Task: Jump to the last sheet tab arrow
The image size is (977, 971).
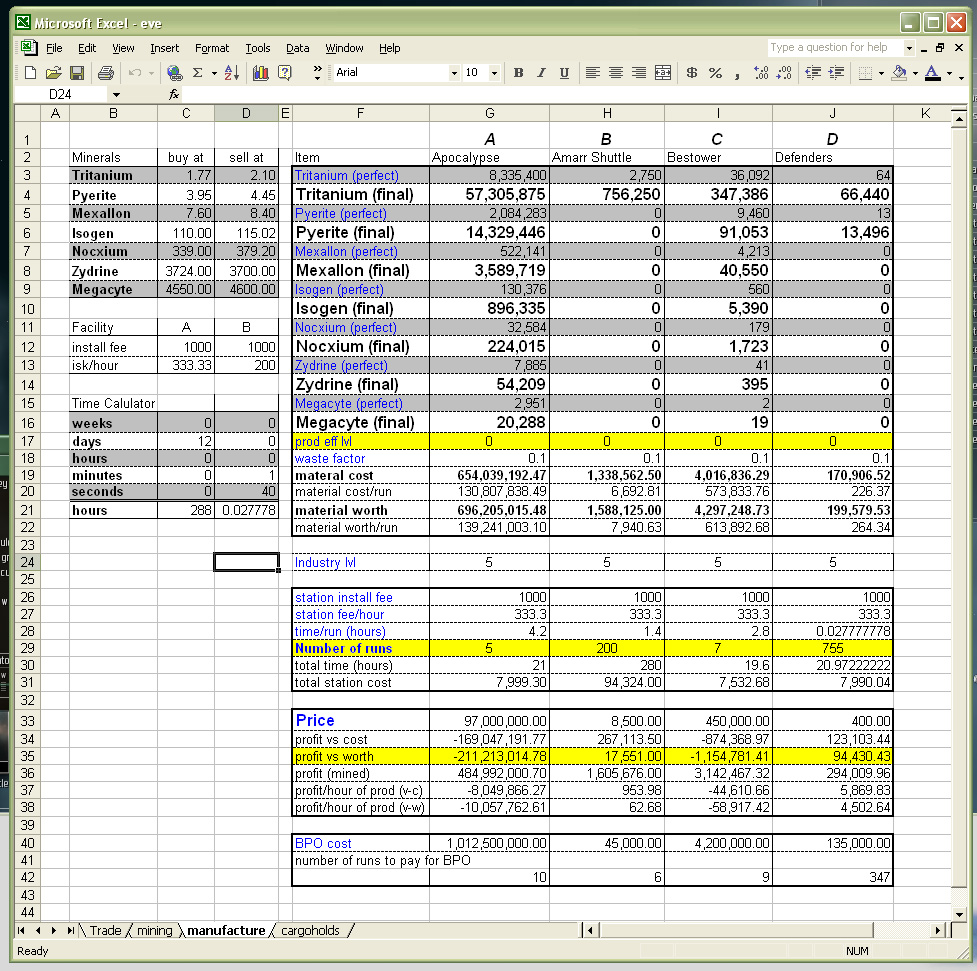Action: tap(70, 930)
